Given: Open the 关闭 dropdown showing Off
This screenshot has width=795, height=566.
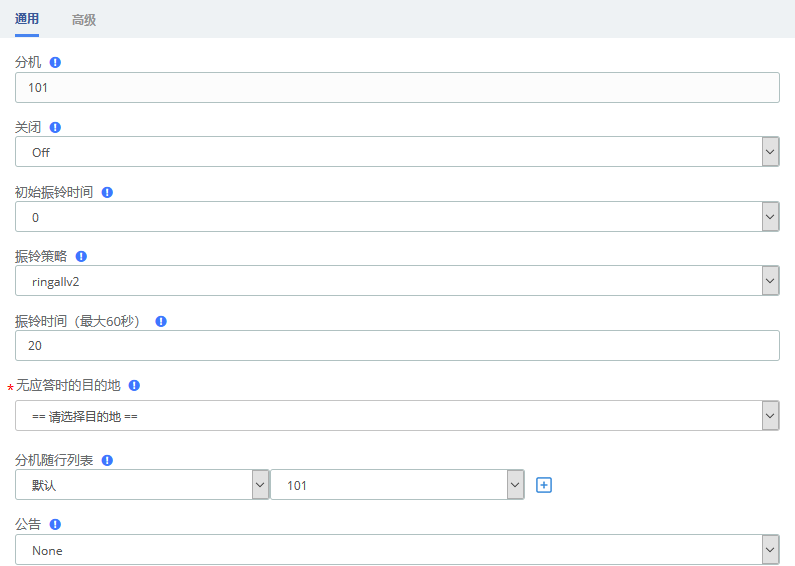Looking at the screenshot, I should (x=398, y=152).
